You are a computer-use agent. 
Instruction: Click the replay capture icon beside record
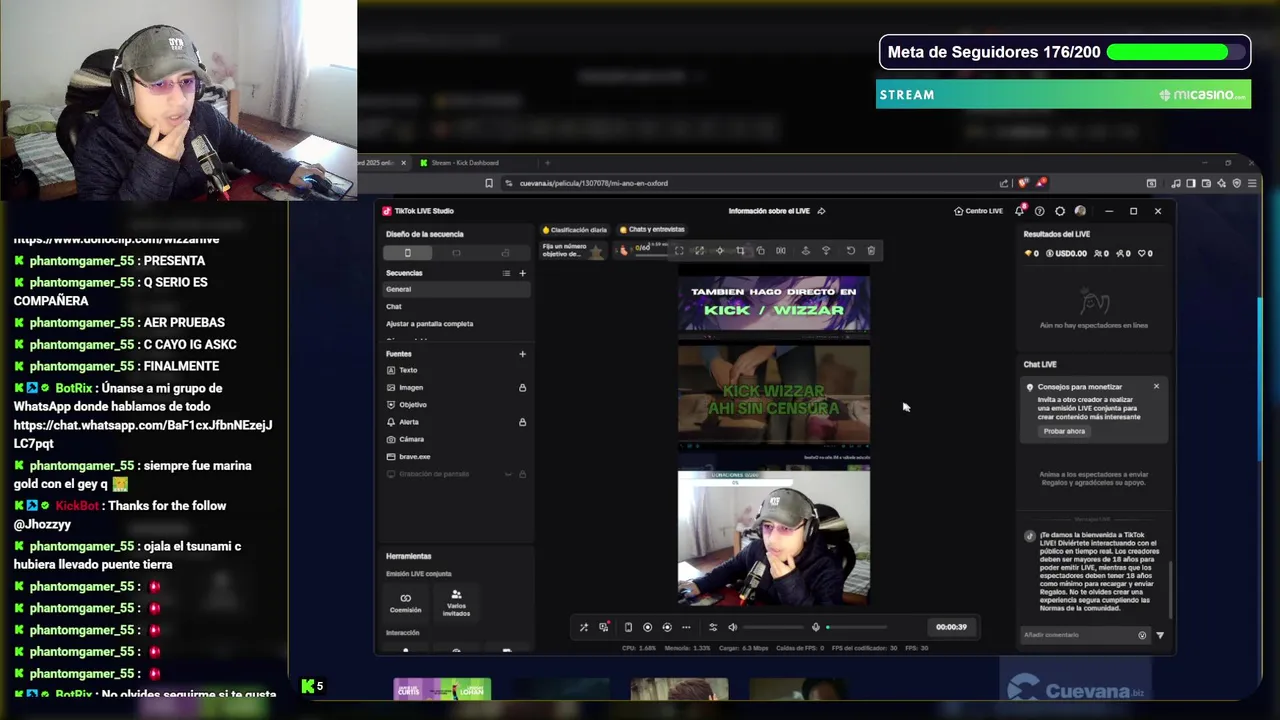[x=667, y=627]
